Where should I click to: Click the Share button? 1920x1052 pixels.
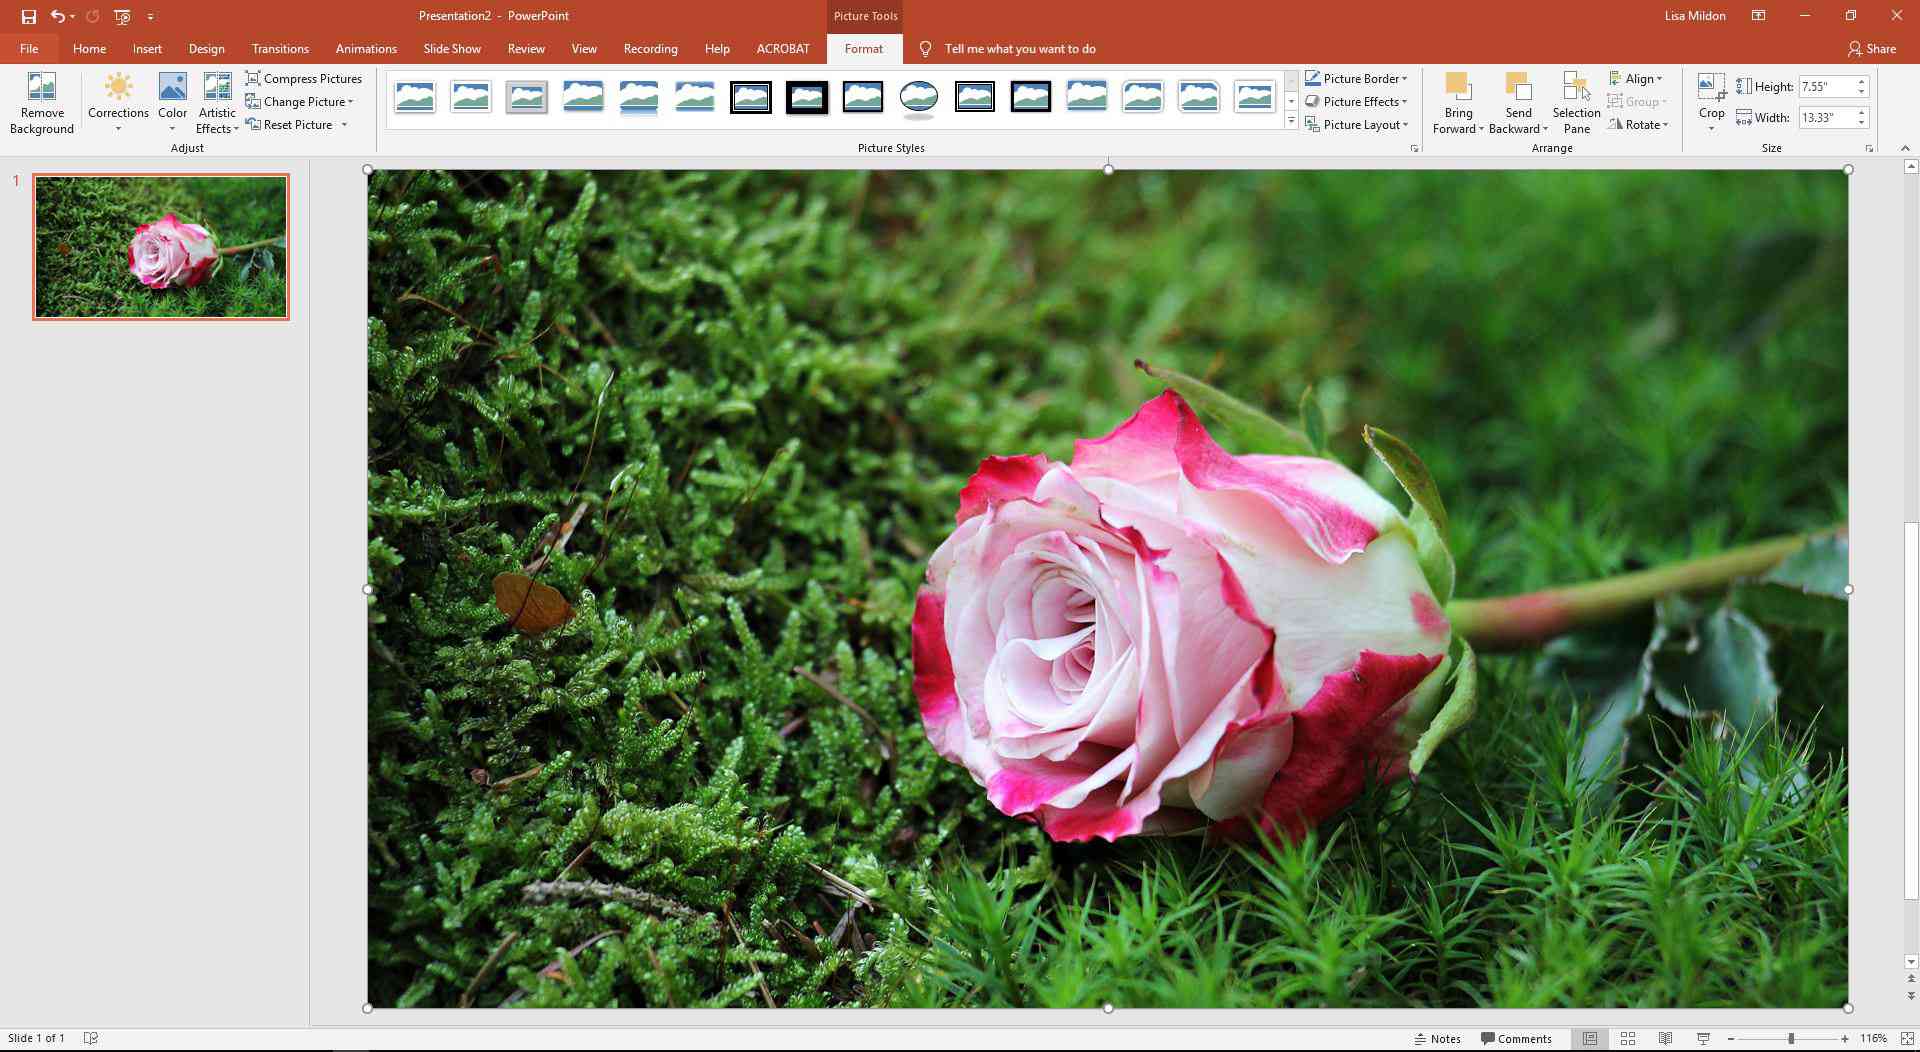(1872, 48)
